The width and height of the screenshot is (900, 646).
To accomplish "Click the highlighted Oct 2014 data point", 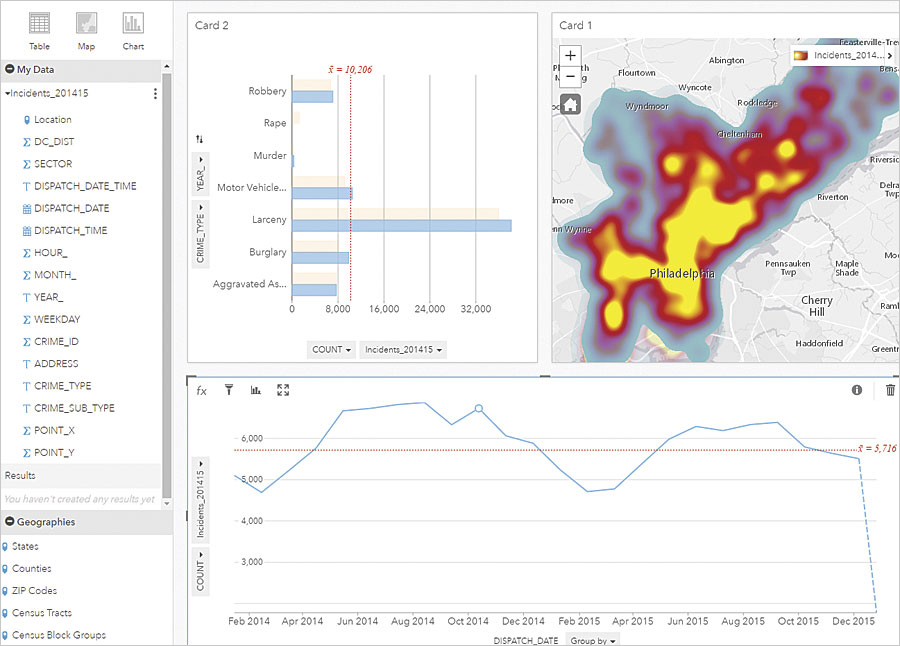I will [x=477, y=409].
